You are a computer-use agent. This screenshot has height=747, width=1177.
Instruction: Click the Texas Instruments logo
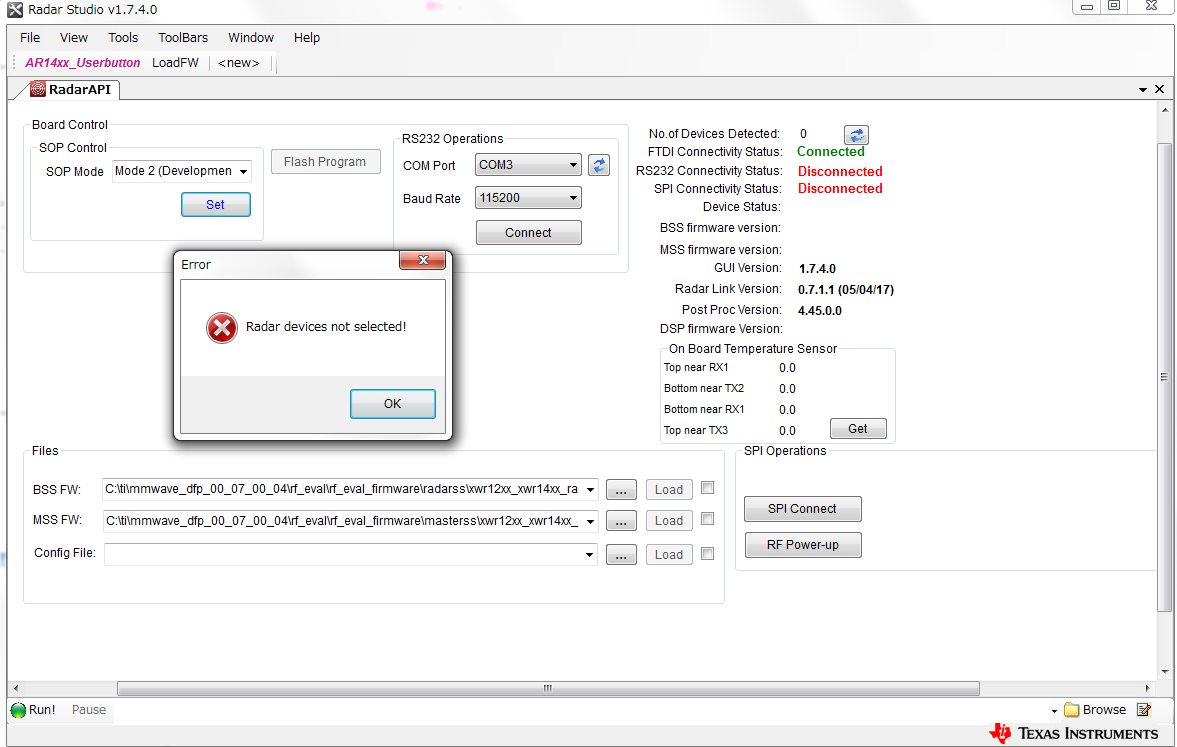click(1074, 733)
